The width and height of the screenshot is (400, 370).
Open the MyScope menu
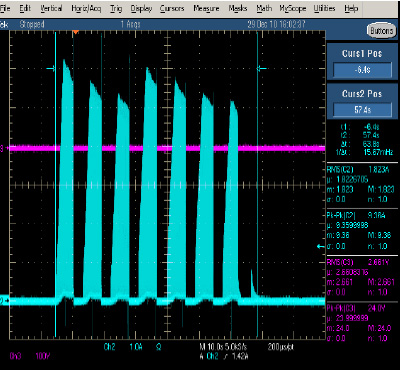[292, 9]
